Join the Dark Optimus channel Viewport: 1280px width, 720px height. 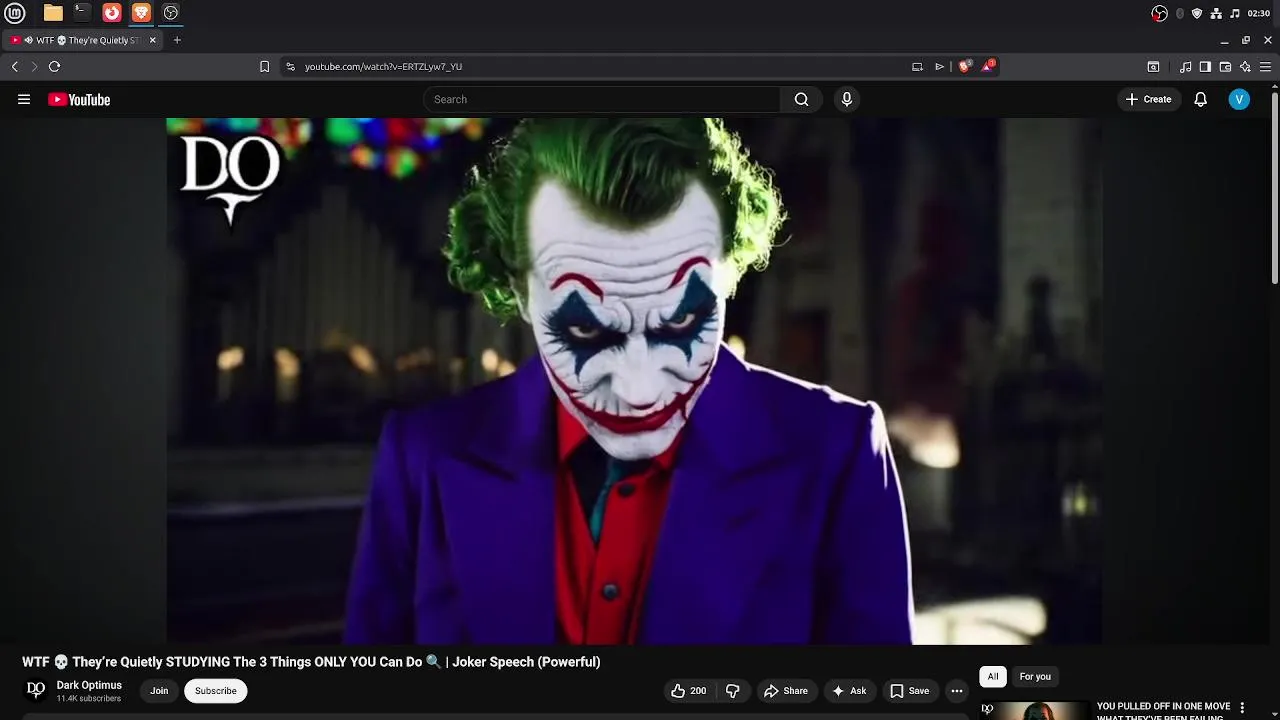click(x=159, y=691)
